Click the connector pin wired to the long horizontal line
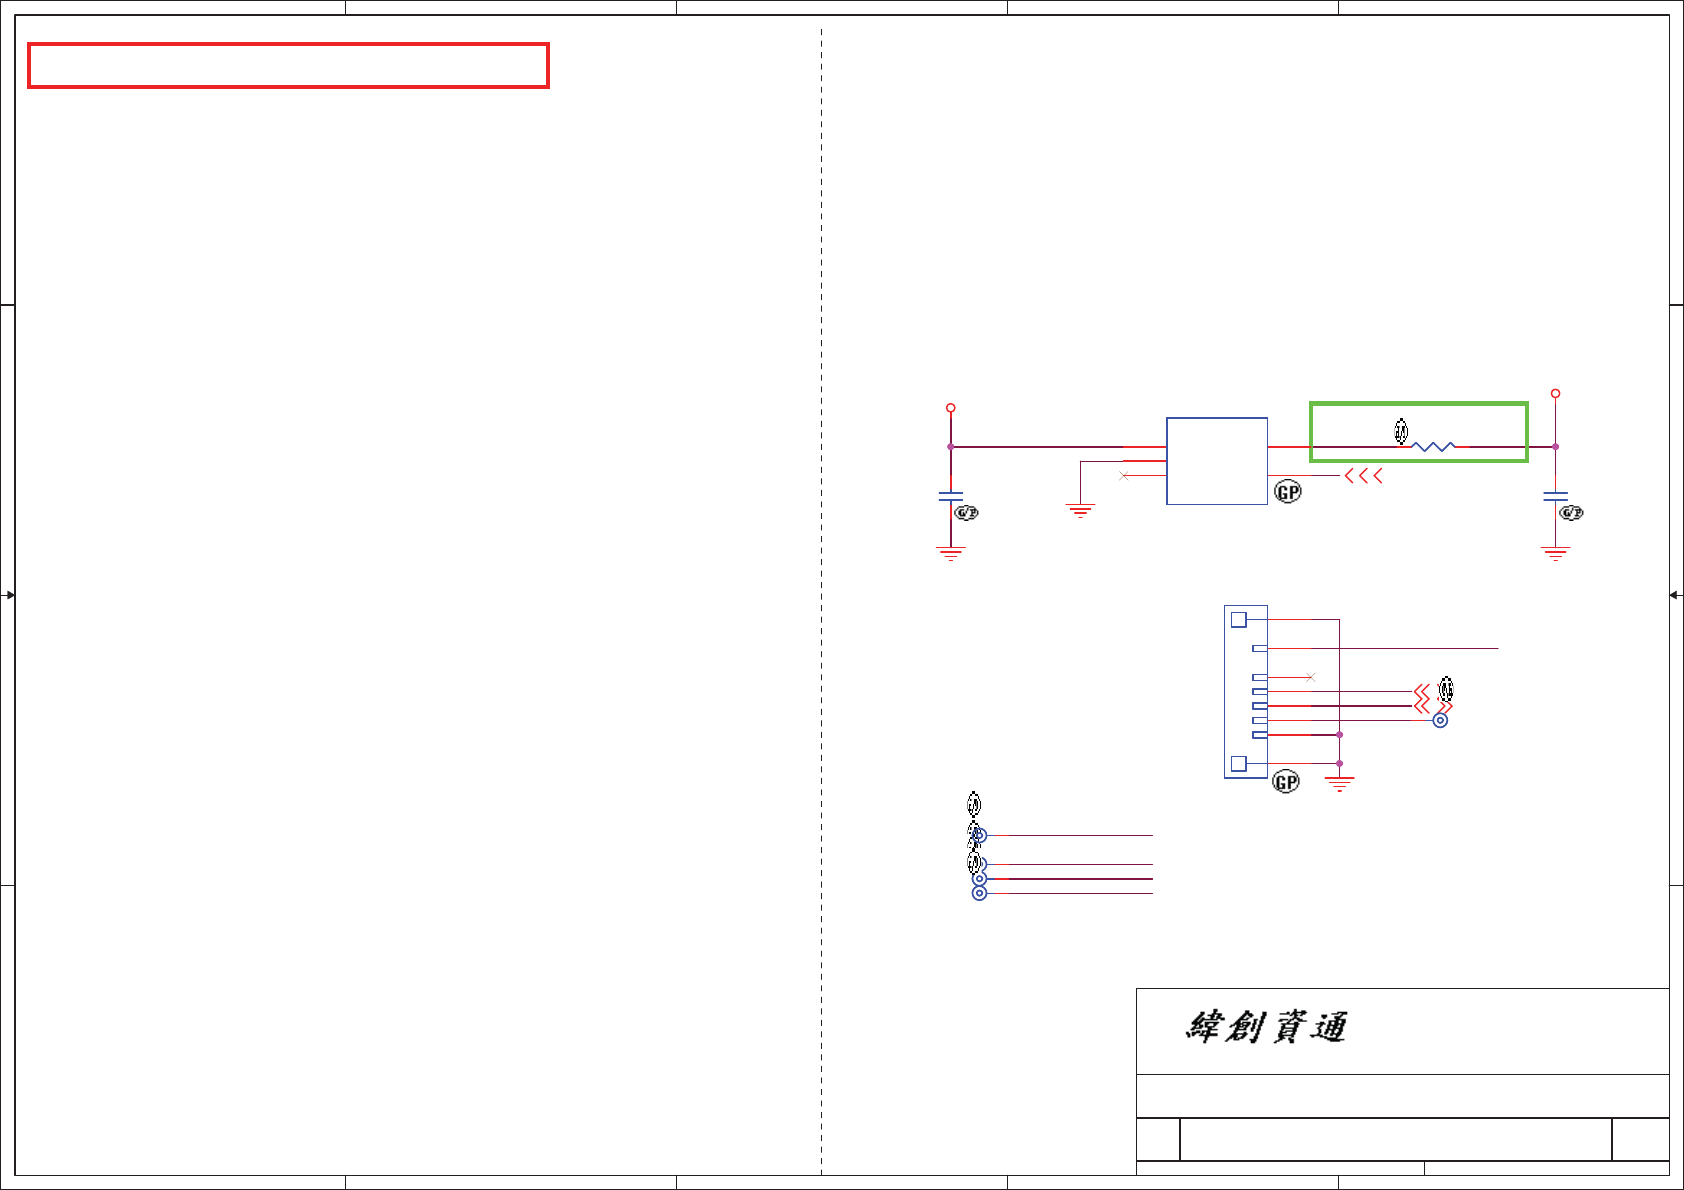The width and height of the screenshot is (1684, 1190). coord(1260,648)
